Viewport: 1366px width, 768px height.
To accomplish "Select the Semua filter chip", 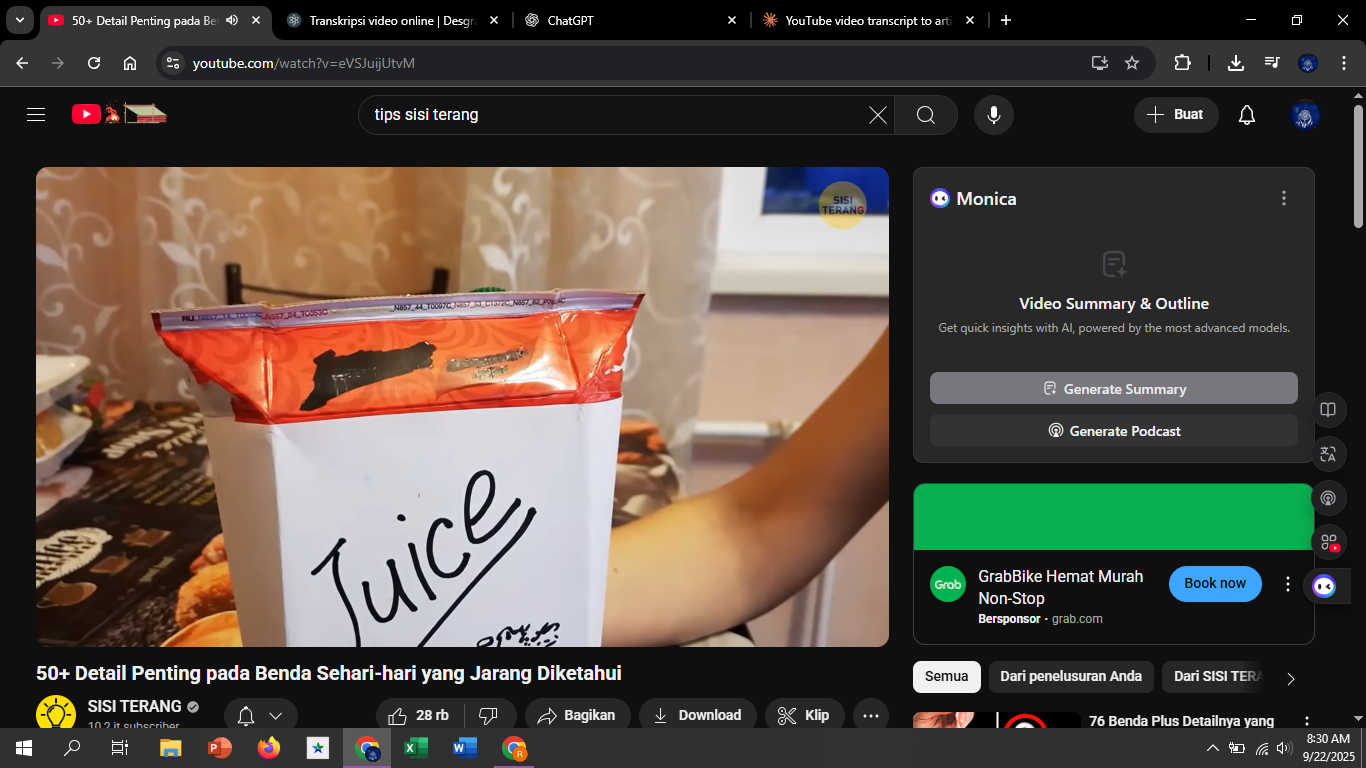I will coord(946,677).
